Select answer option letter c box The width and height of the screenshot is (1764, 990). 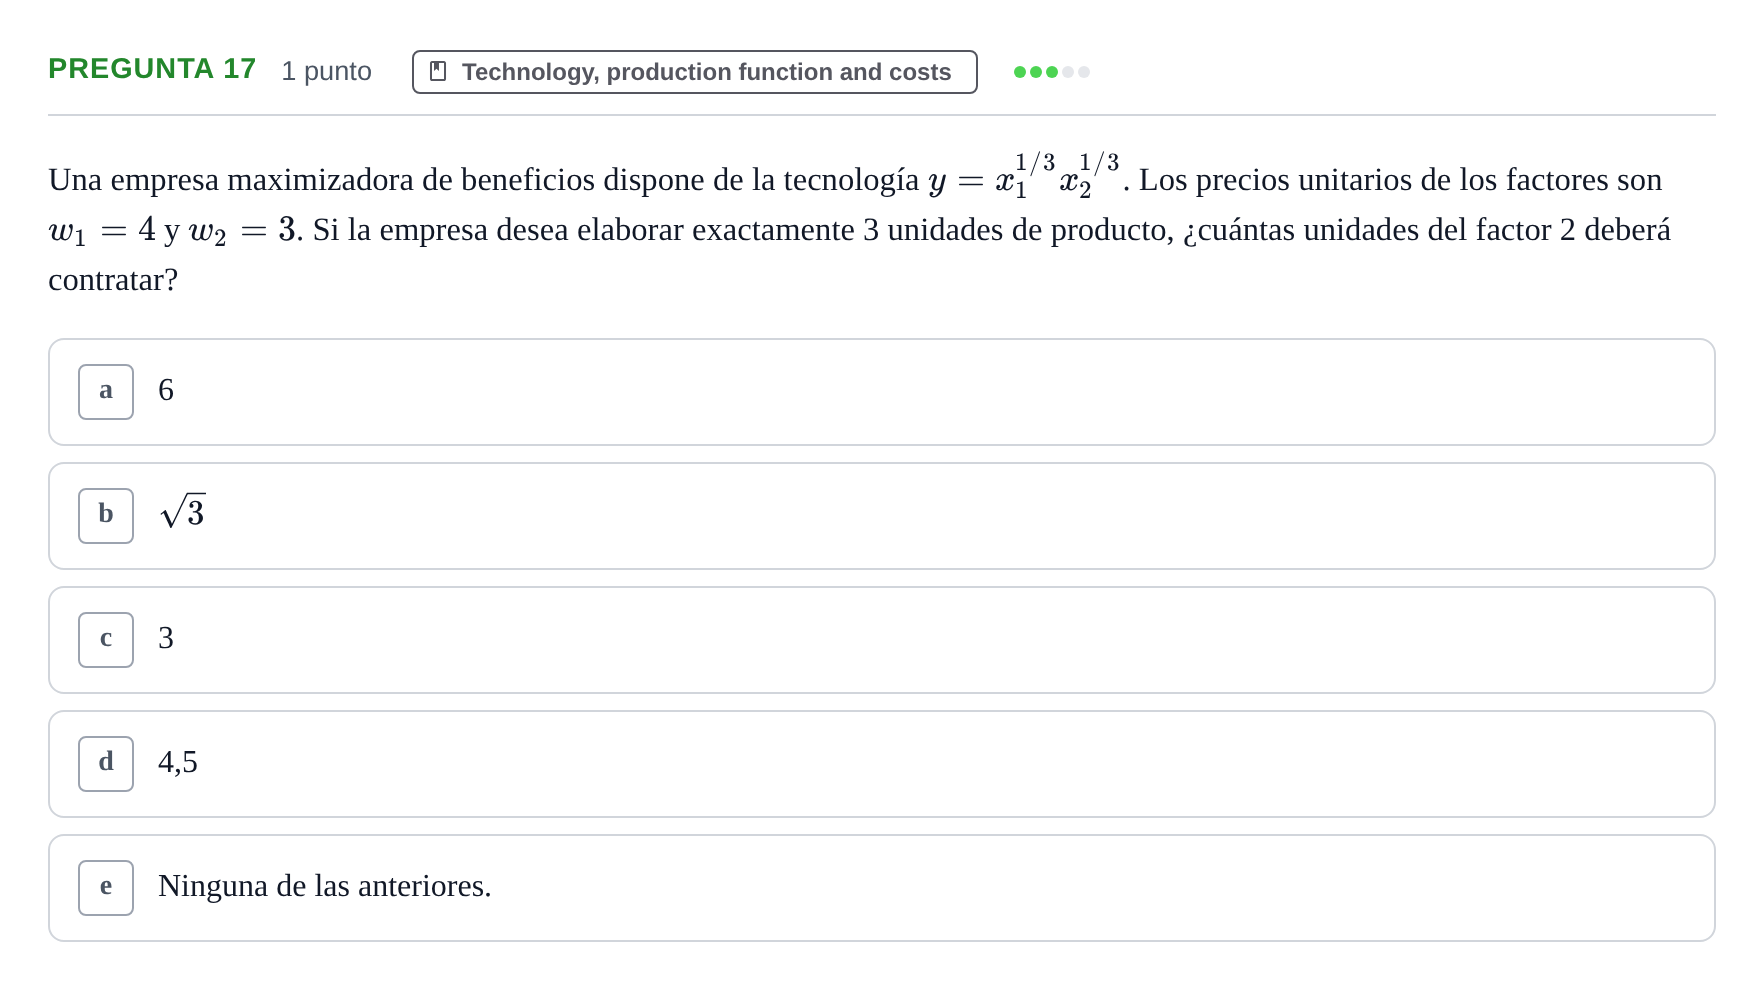click(x=106, y=640)
